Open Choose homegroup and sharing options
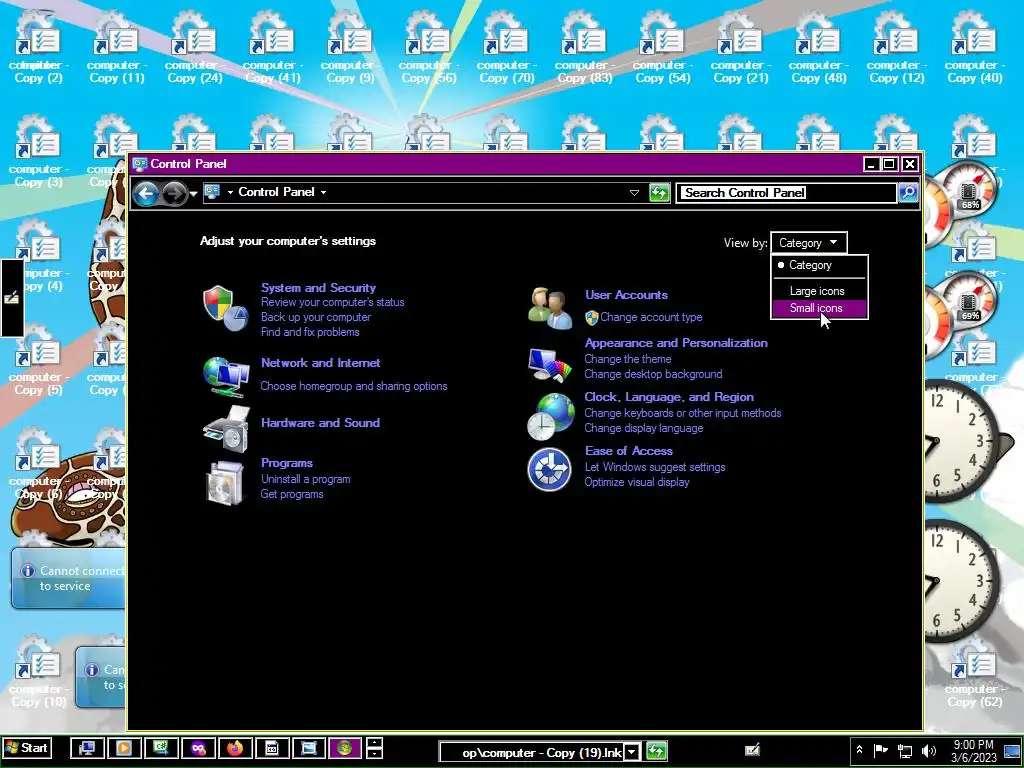This screenshot has height=768, width=1024. click(354, 386)
